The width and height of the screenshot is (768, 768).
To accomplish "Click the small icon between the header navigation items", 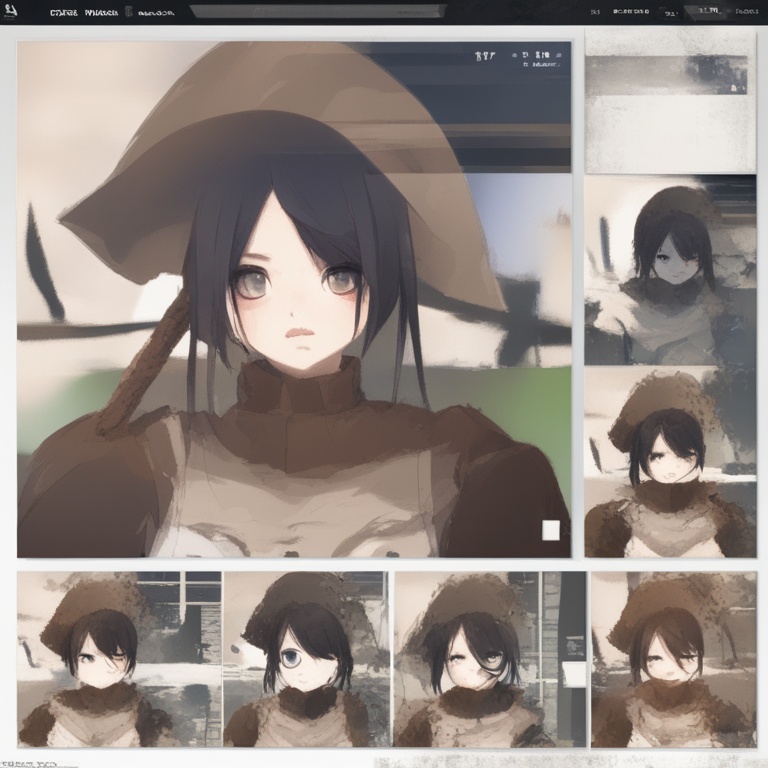I will [x=128, y=12].
